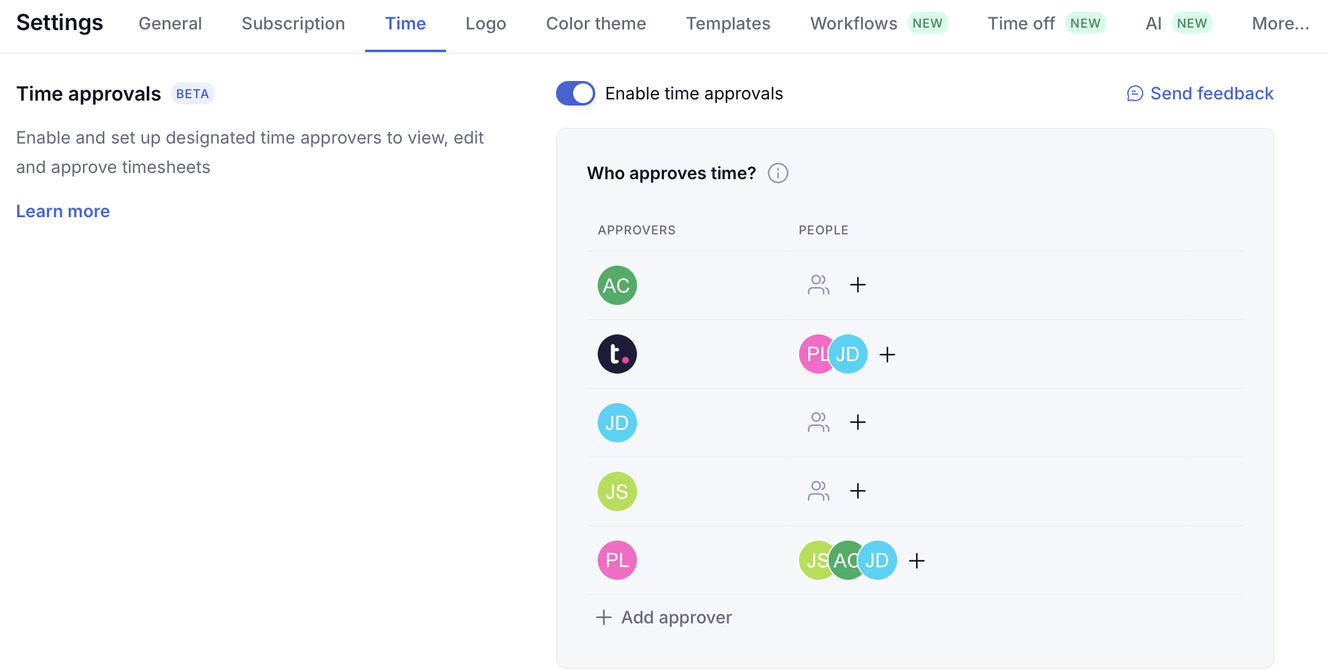Go to the Color theme tab

pyautogui.click(x=596, y=23)
